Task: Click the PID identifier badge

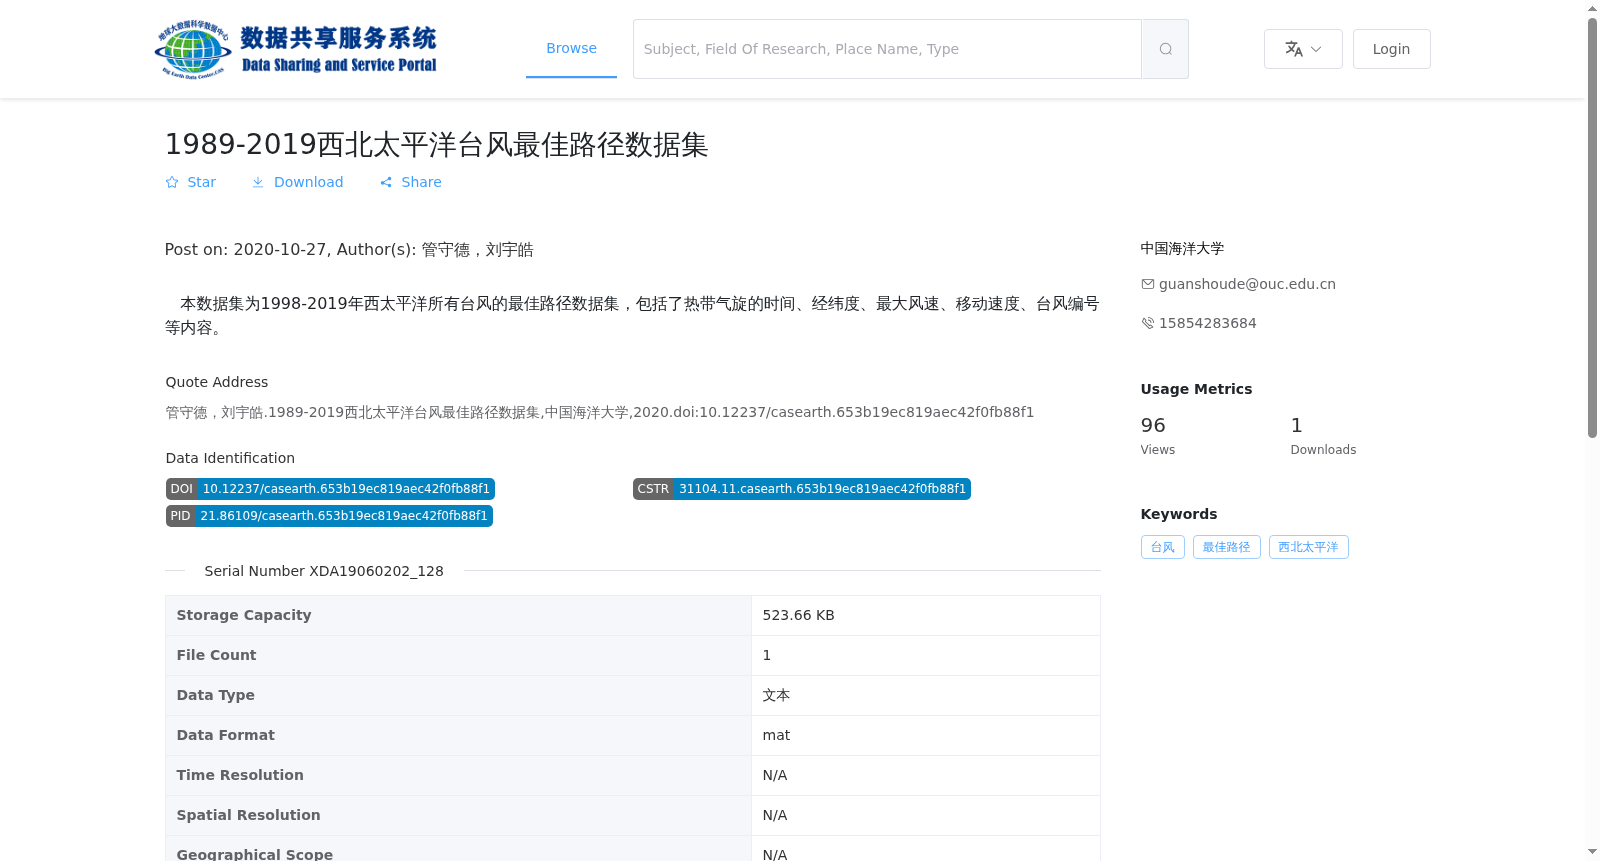Action: pos(329,516)
